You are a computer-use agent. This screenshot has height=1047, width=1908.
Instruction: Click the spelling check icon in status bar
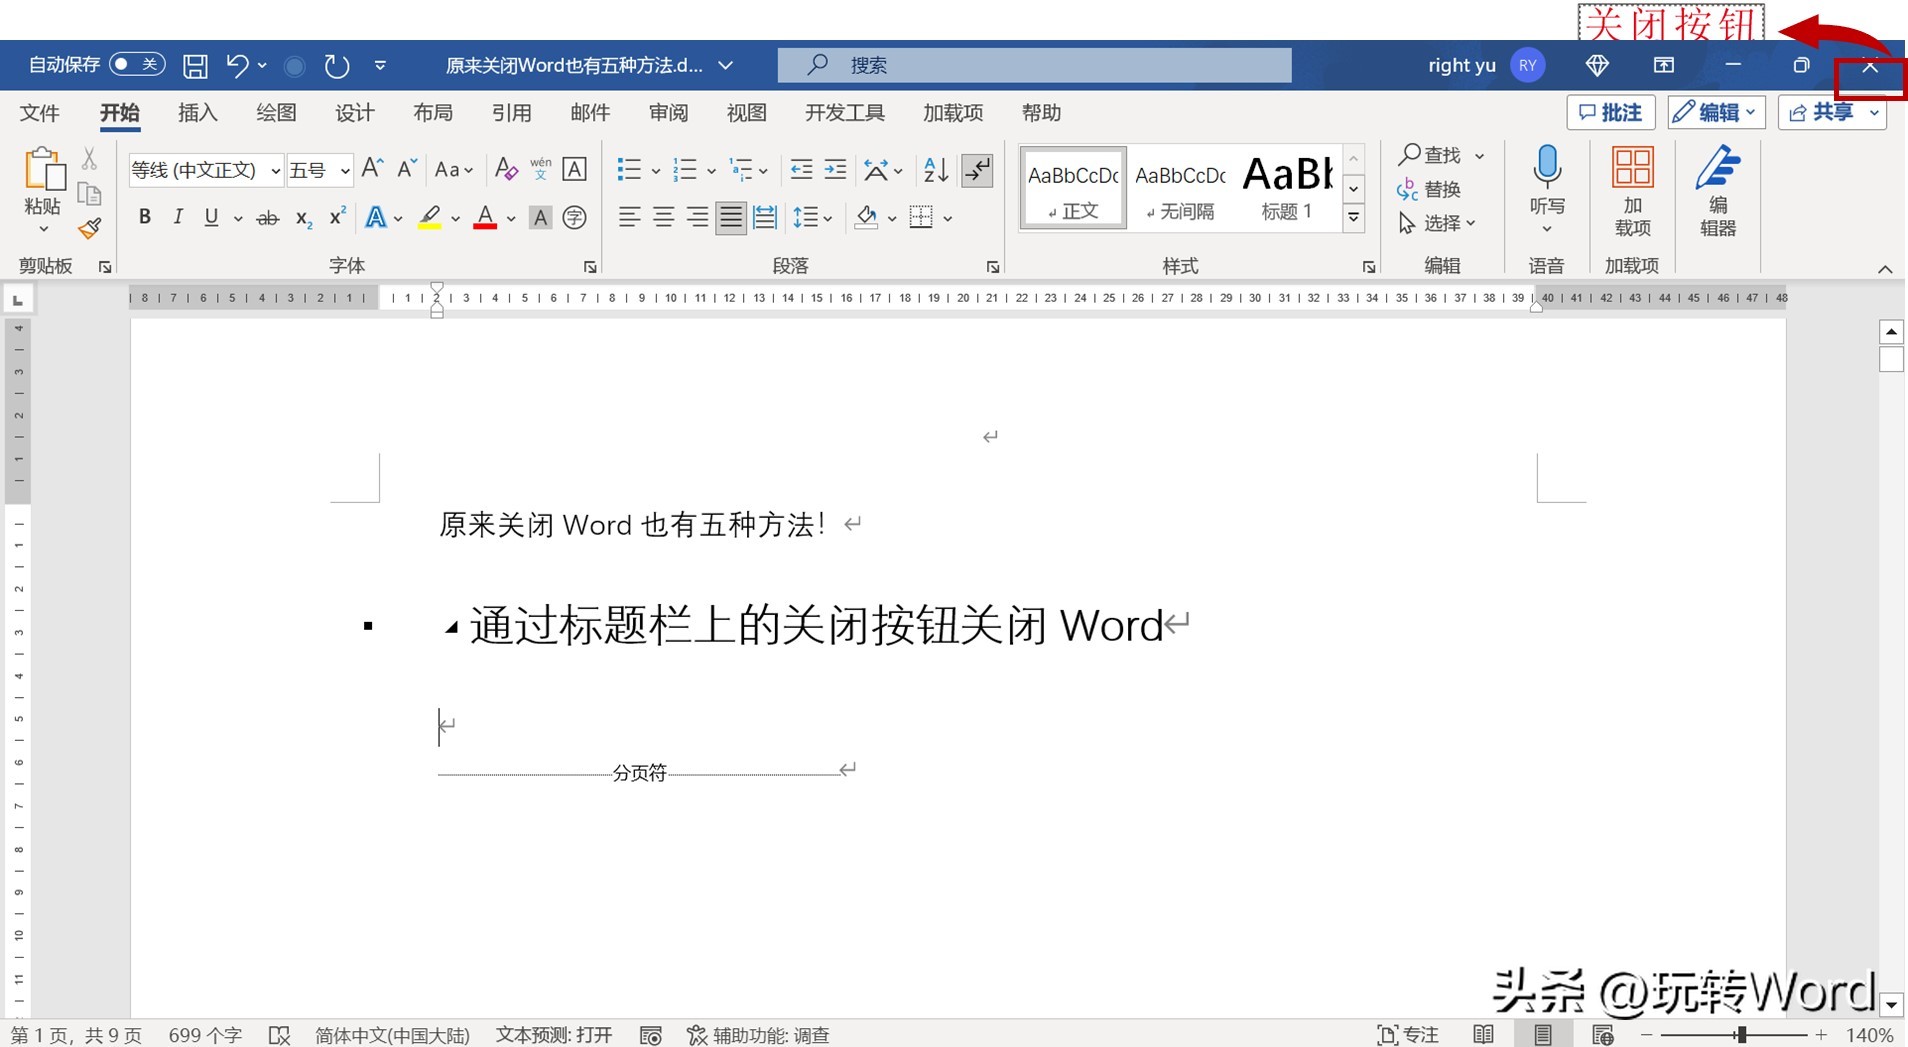click(279, 1035)
